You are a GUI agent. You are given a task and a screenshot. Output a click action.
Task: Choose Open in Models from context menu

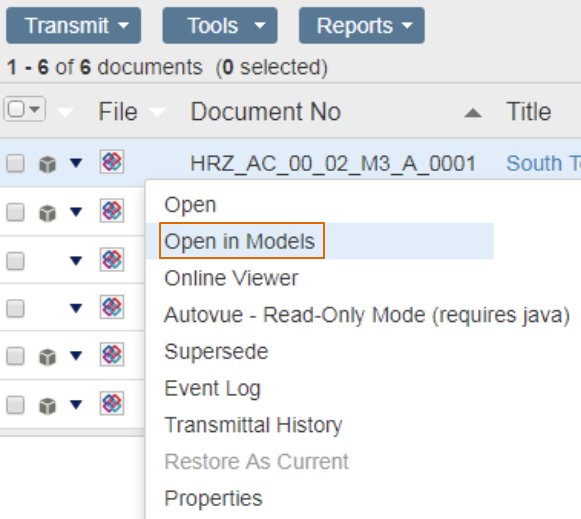[x=239, y=241]
